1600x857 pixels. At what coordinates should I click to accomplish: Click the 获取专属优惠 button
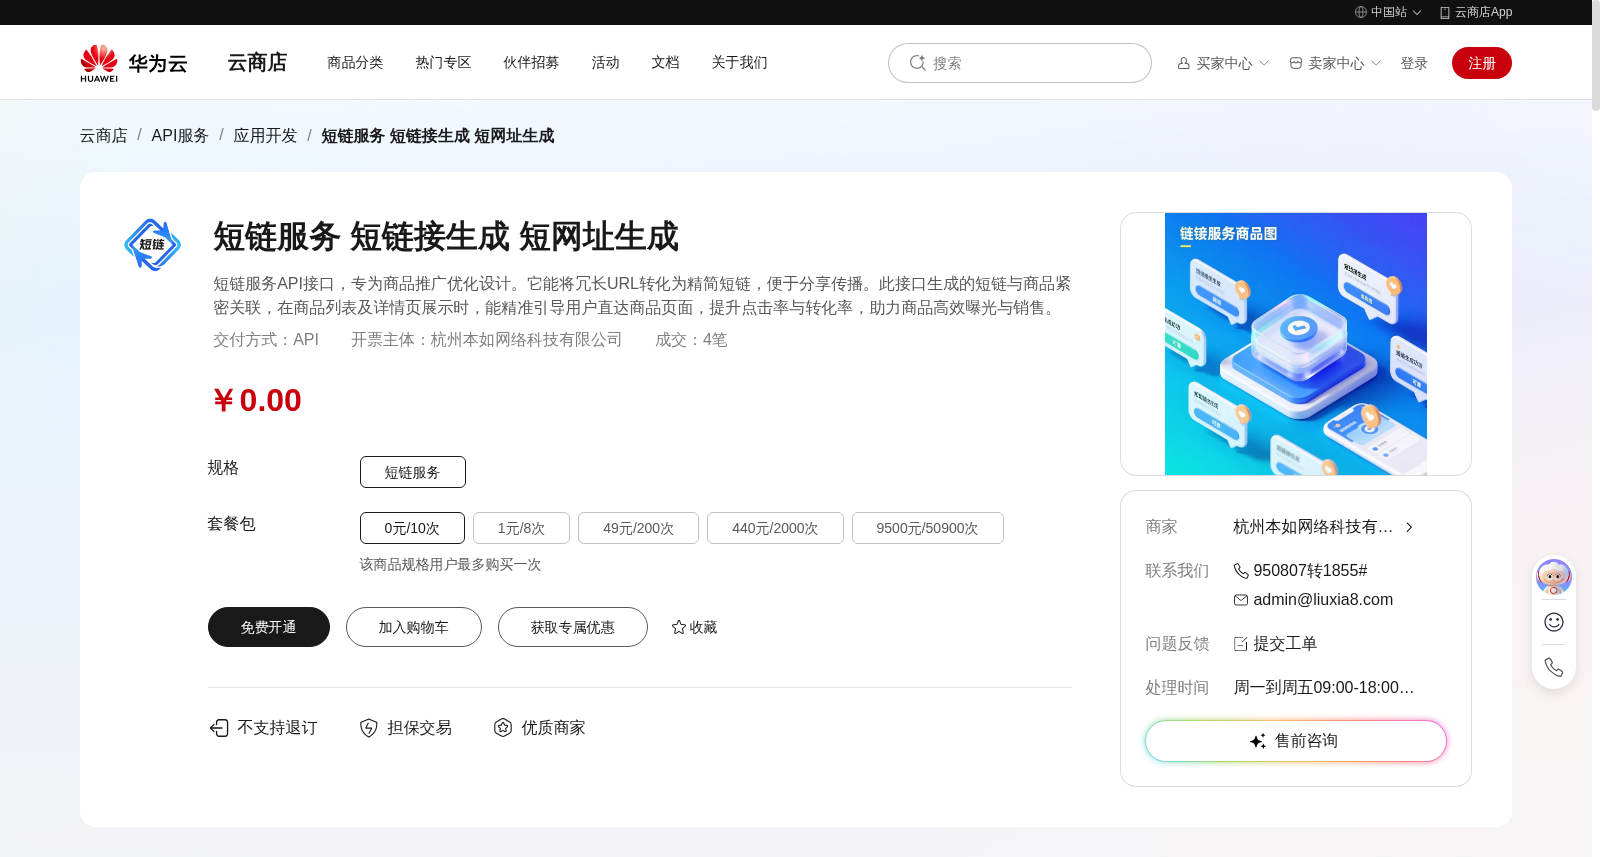(x=573, y=627)
